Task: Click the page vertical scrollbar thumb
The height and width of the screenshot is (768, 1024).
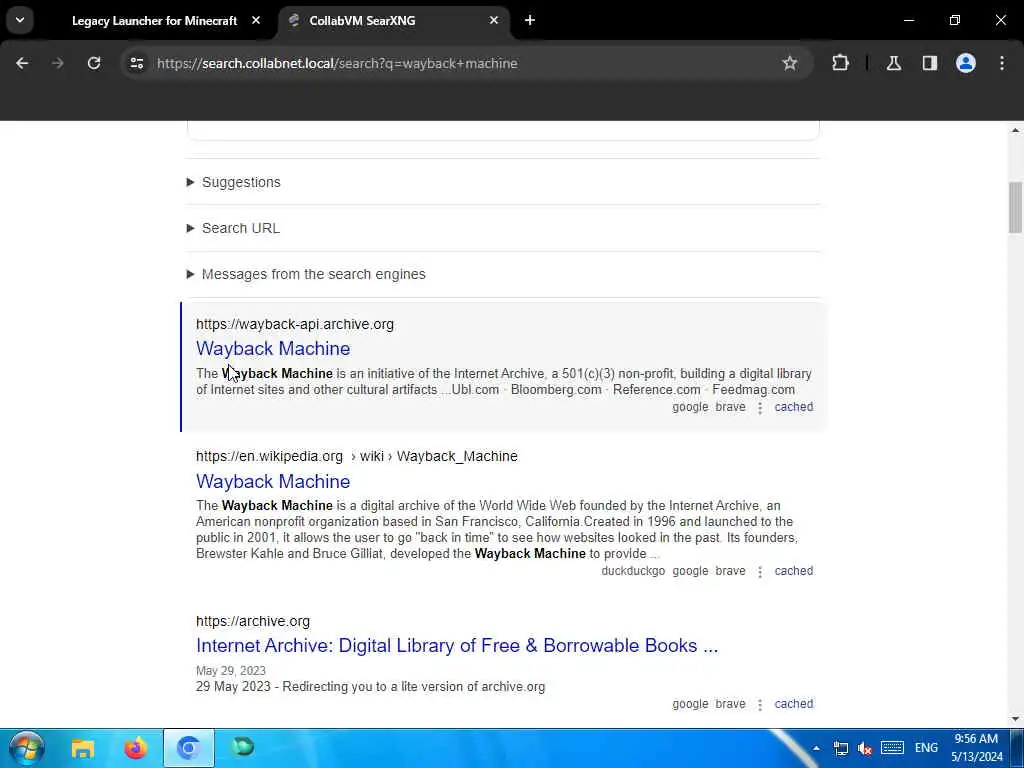Action: click(1015, 207)
